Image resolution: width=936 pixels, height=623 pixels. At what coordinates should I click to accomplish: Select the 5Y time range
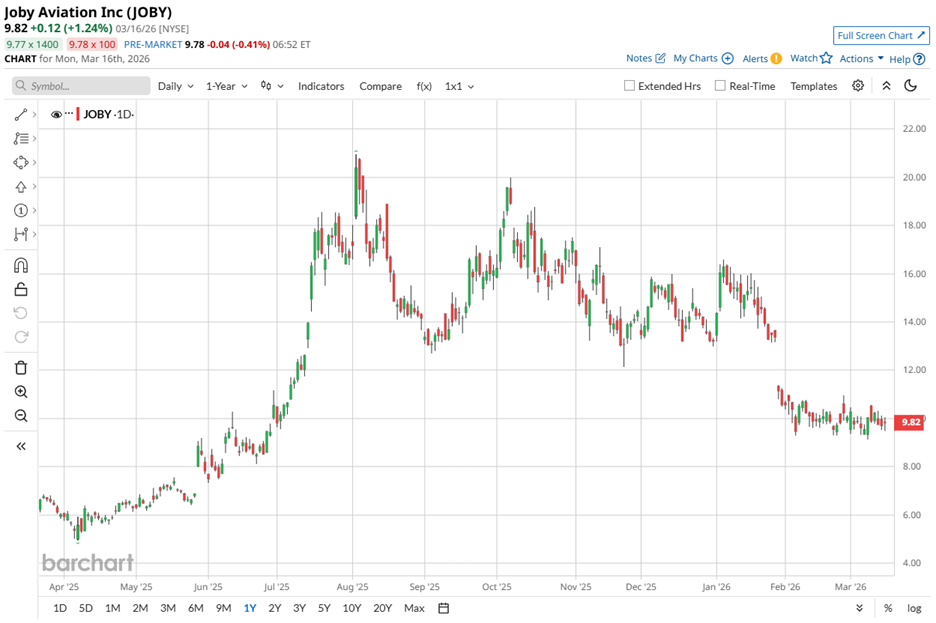click(x=324, y=608)
